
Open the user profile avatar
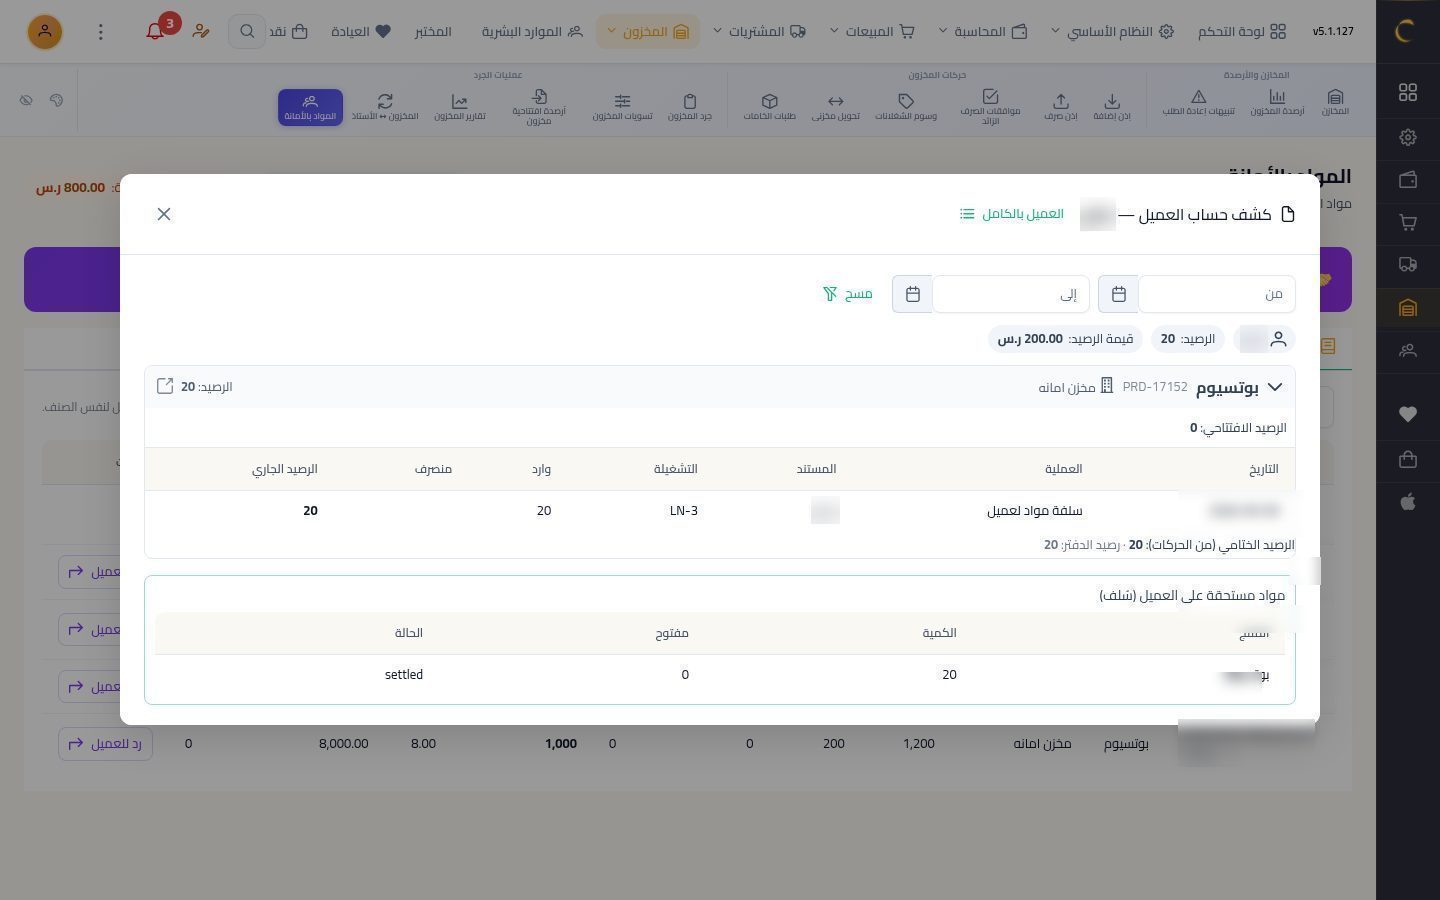click(x=44, y=32)
